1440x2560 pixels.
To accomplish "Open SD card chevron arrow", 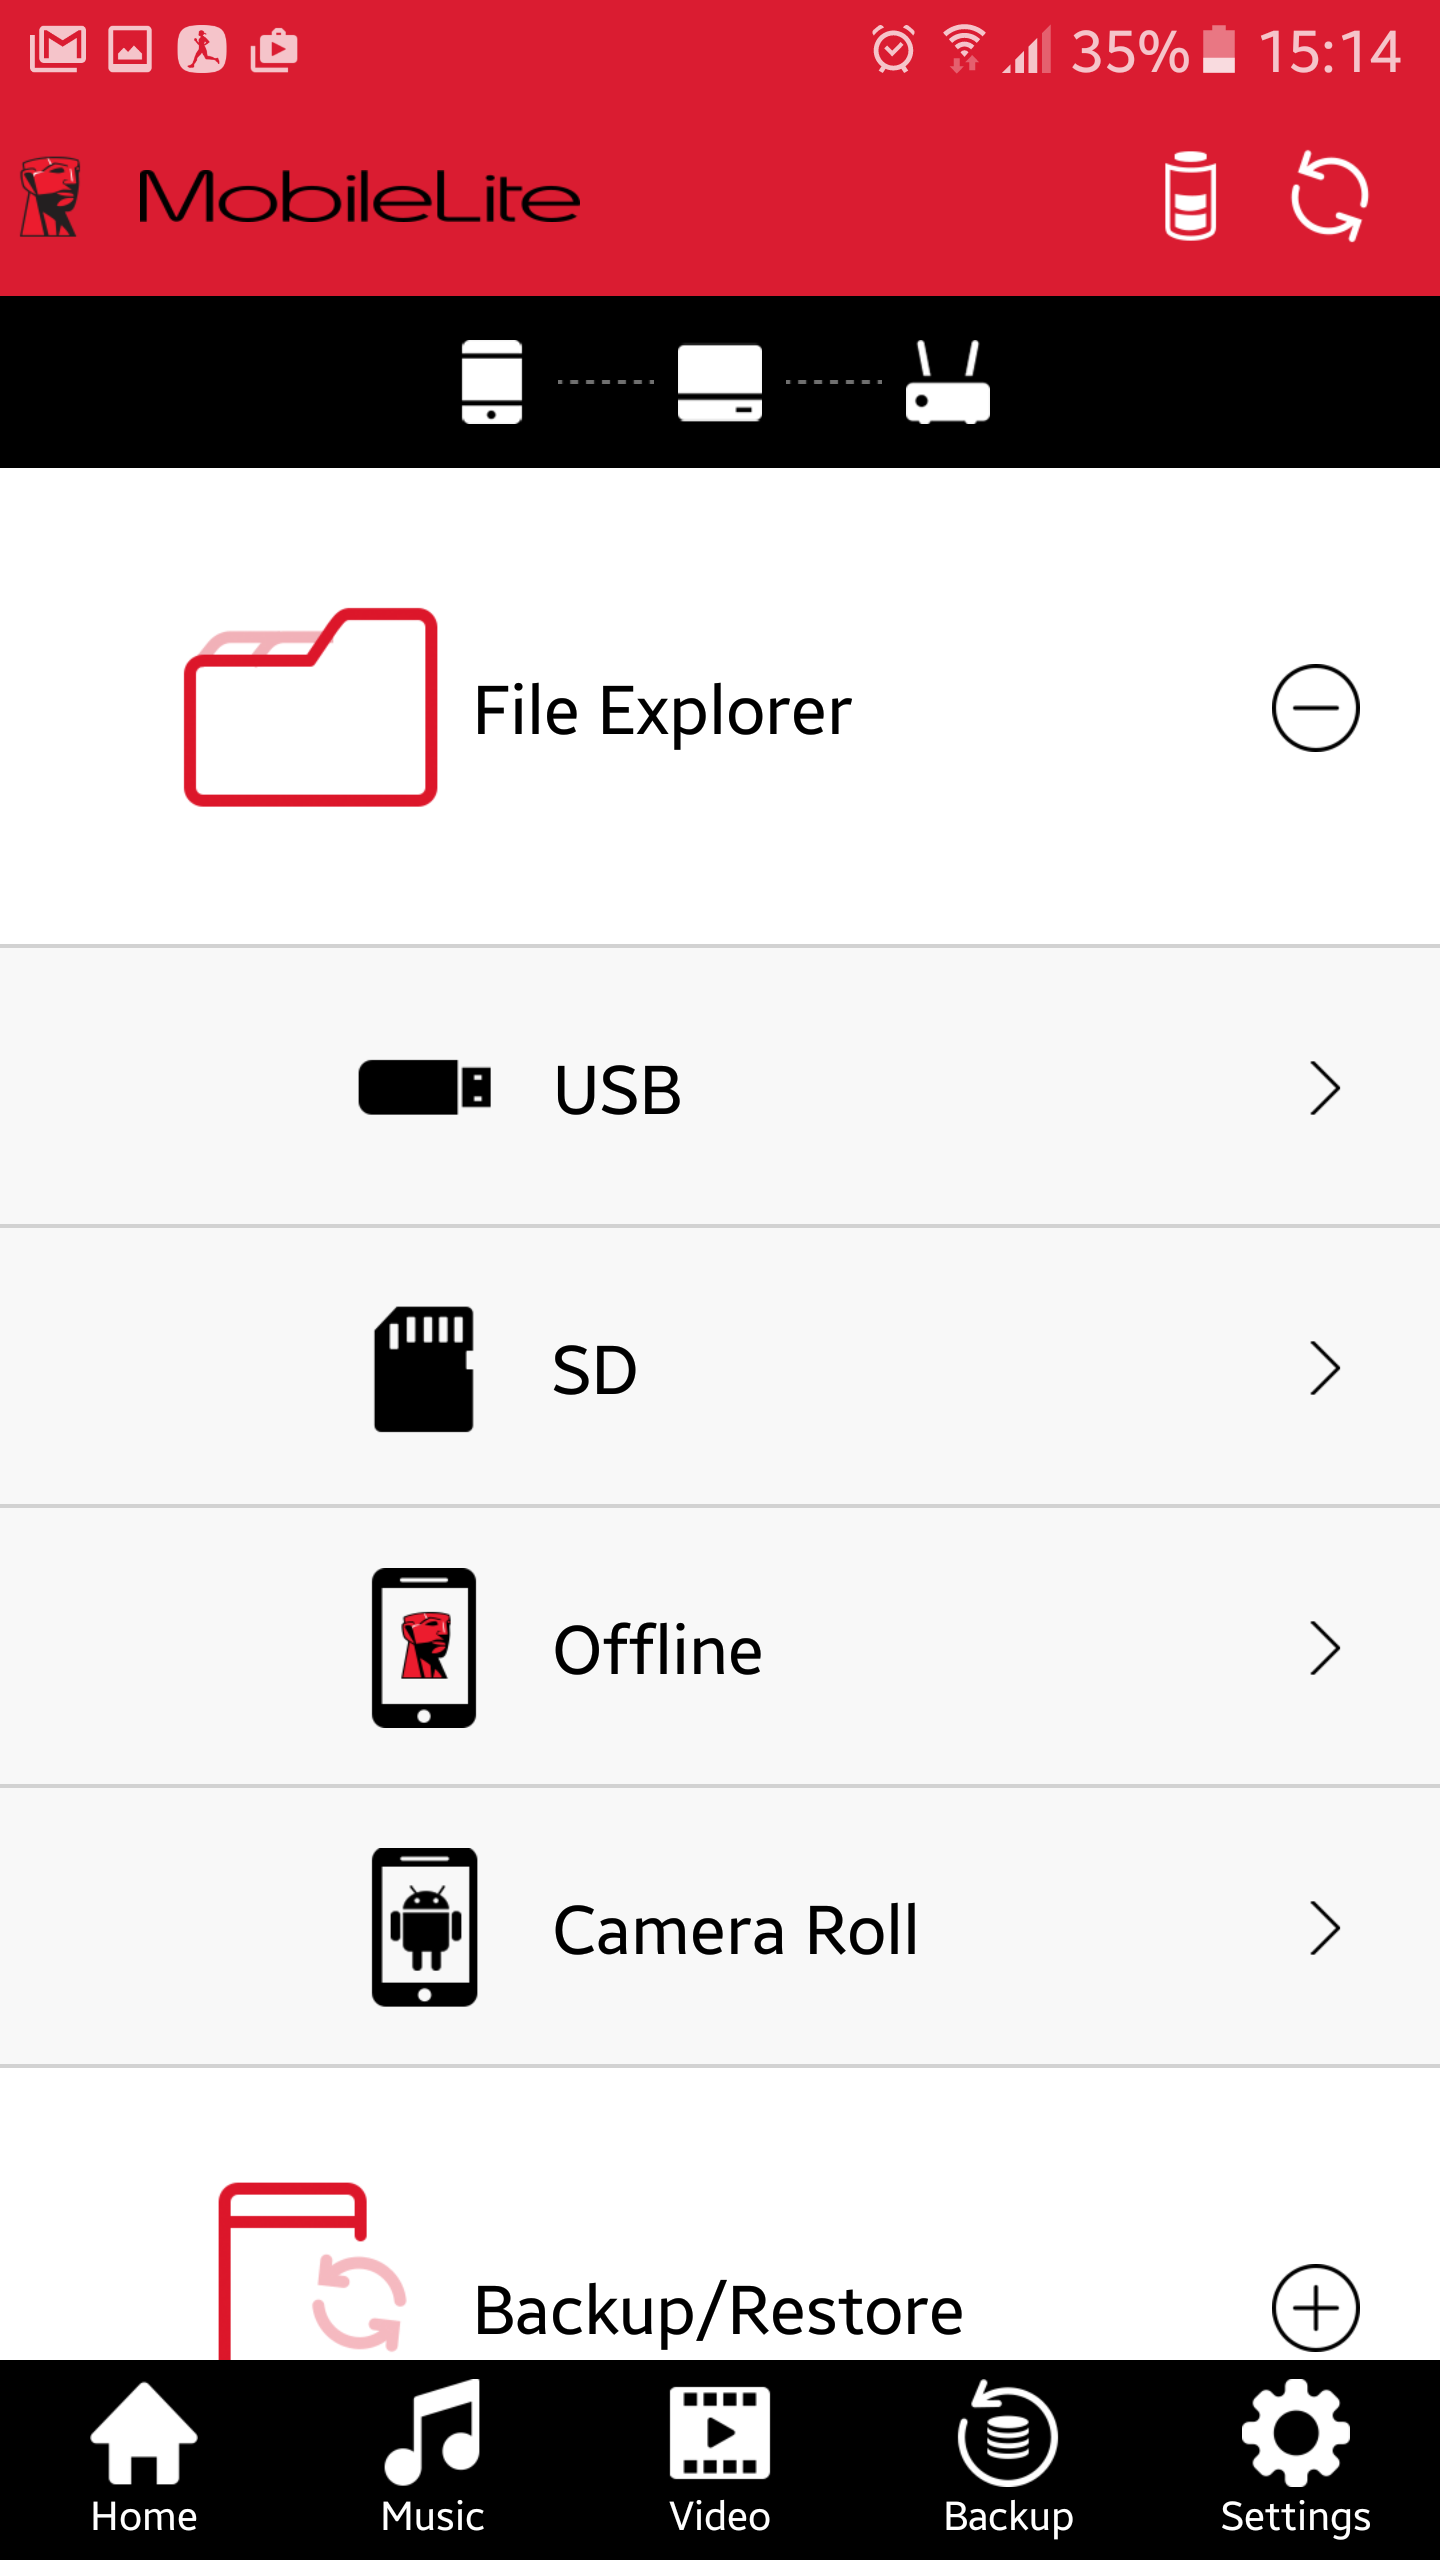I will [1324, 1368].
